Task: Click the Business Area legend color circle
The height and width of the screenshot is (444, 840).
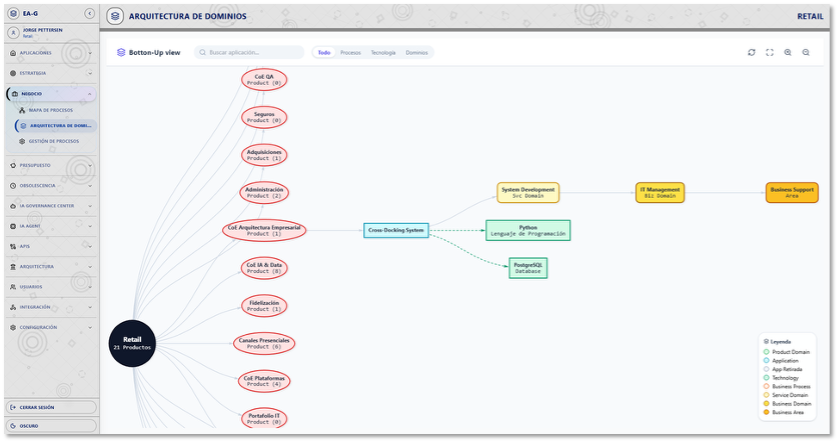Action: tap(766, 412)
